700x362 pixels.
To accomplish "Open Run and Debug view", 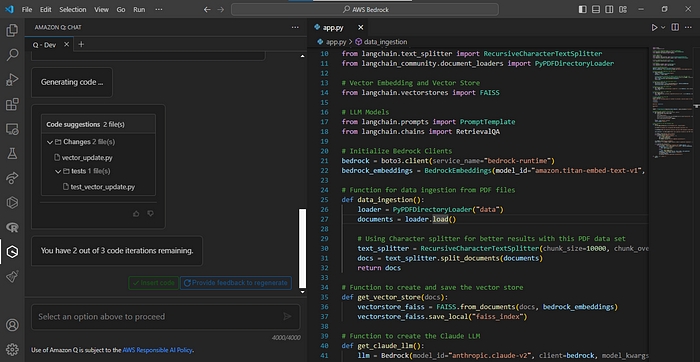I will [12, 79].
